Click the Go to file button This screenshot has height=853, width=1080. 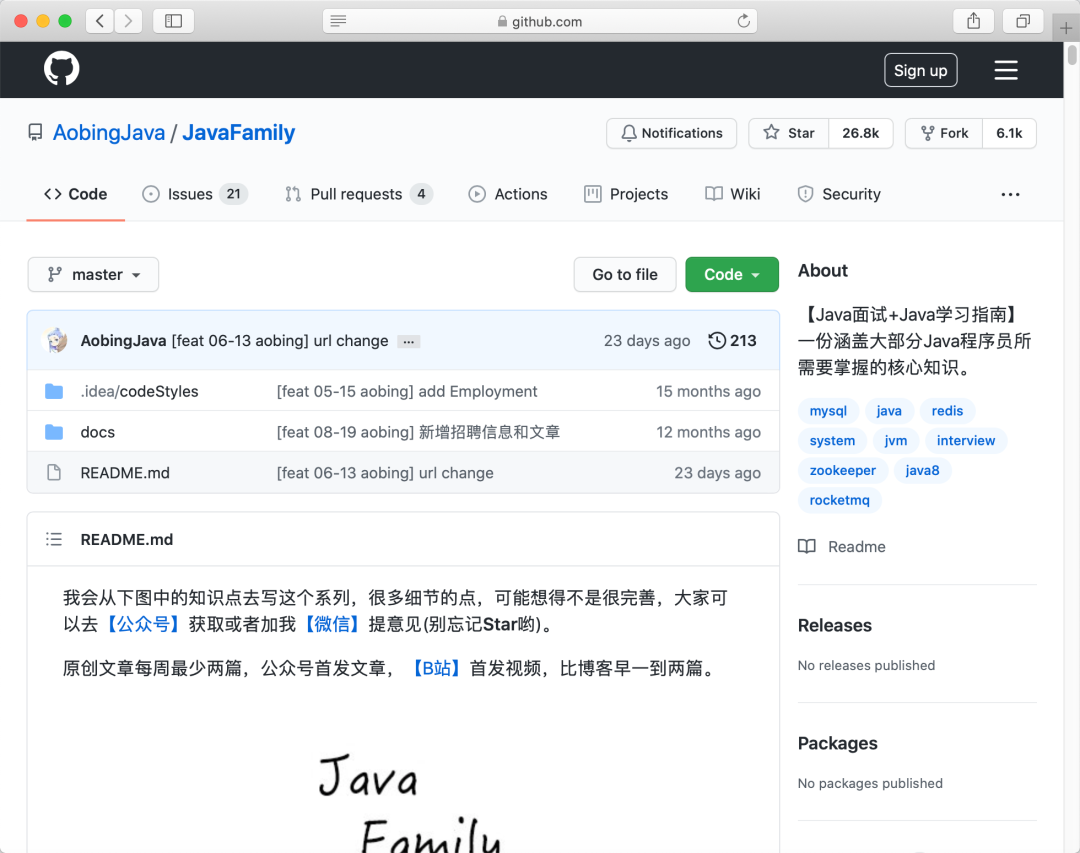click(x=625, y=274)
